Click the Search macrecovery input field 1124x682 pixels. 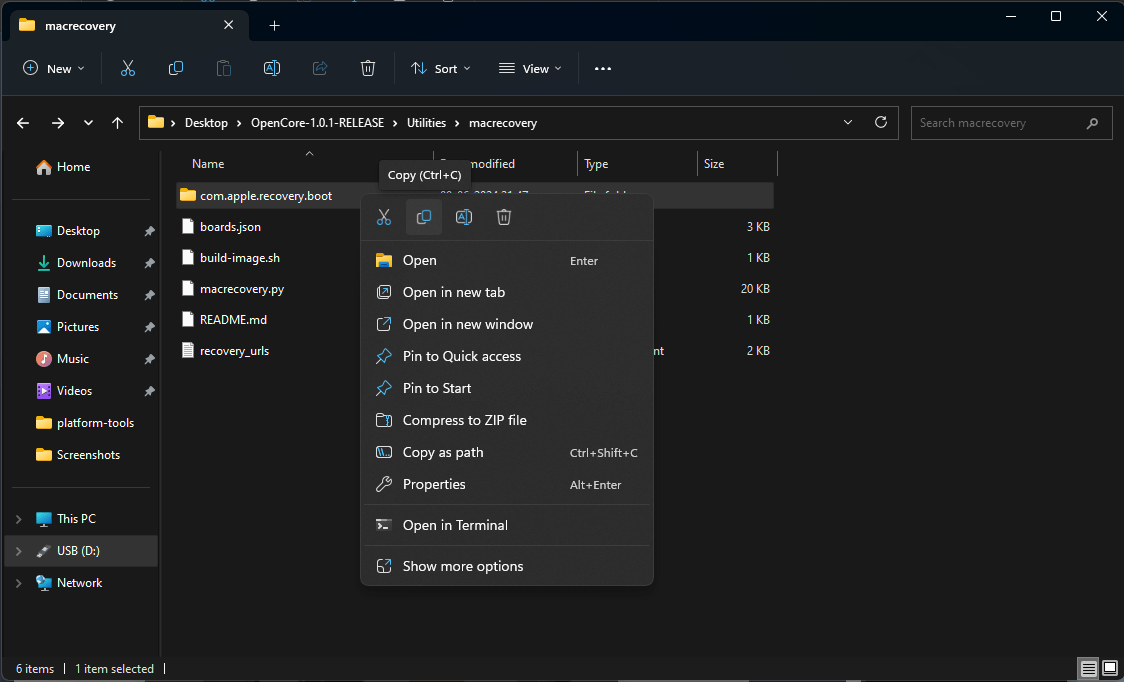point(1011,122)
